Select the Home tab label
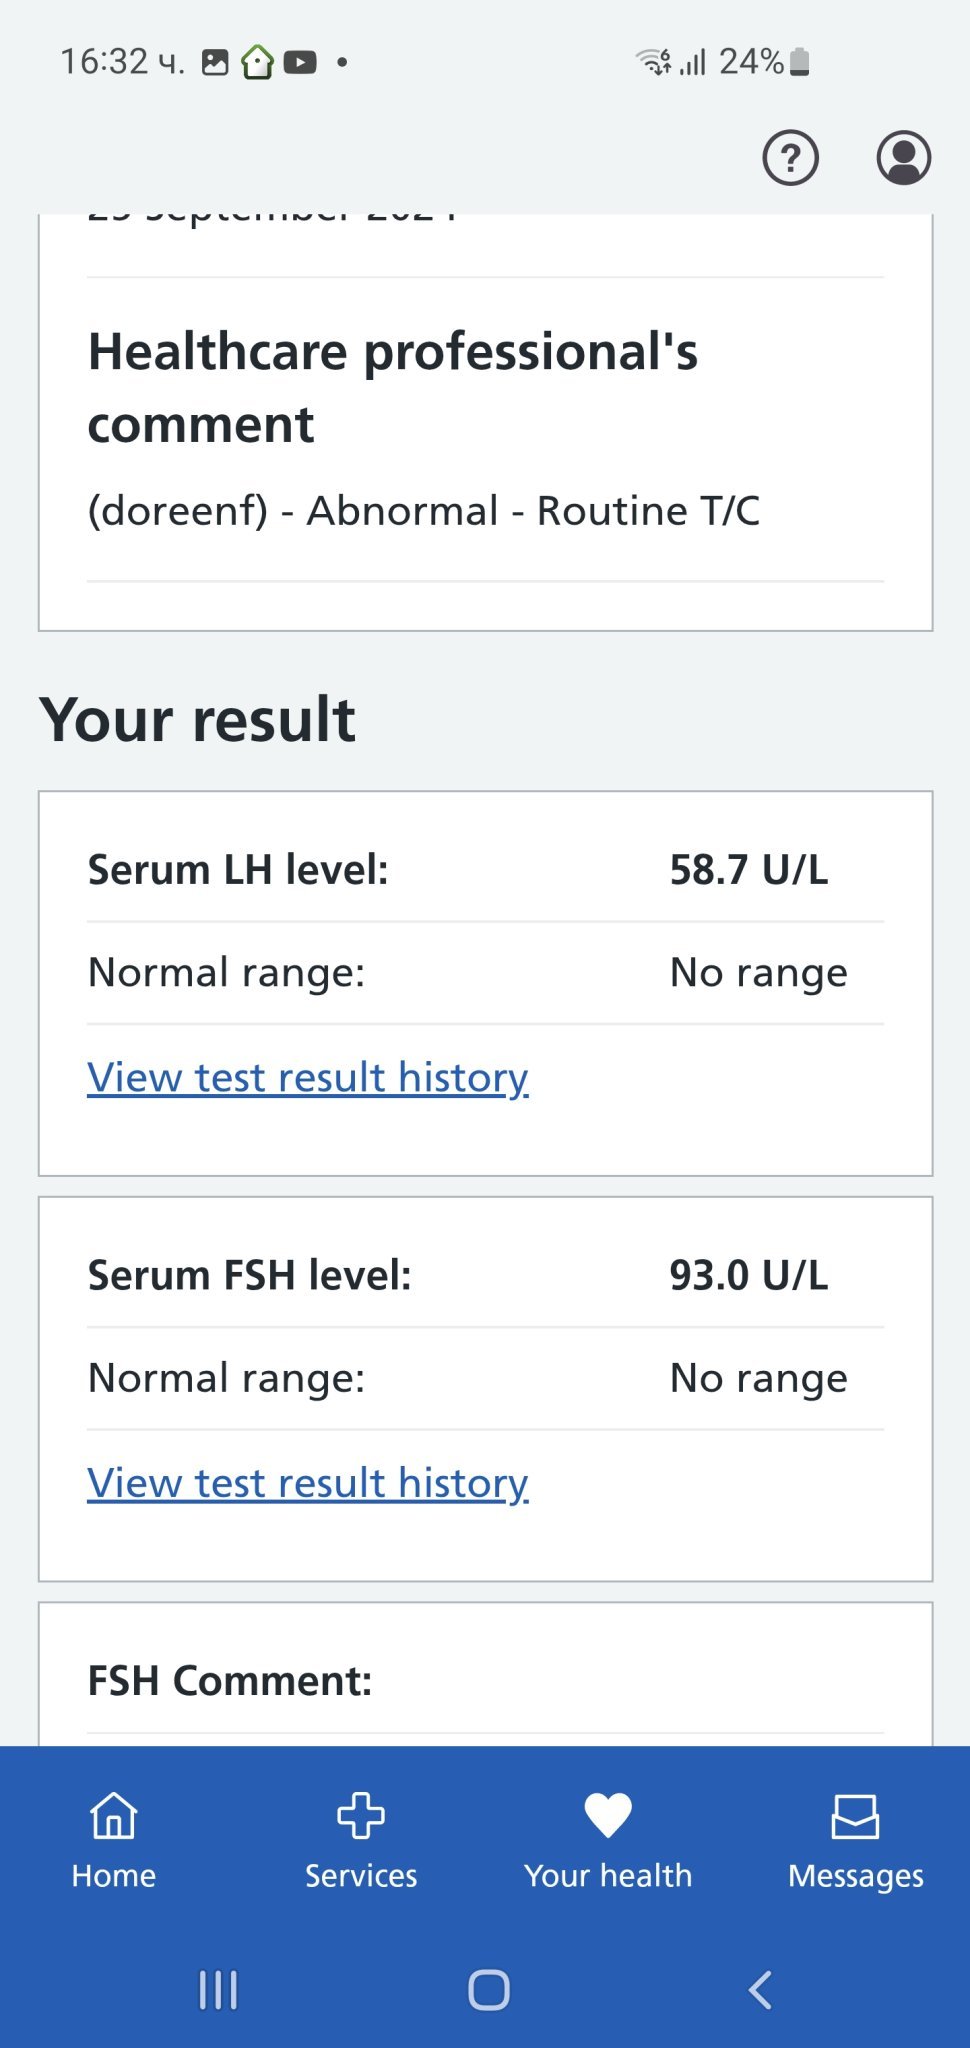This screenshot has height=2048, width=970. 114,1875
